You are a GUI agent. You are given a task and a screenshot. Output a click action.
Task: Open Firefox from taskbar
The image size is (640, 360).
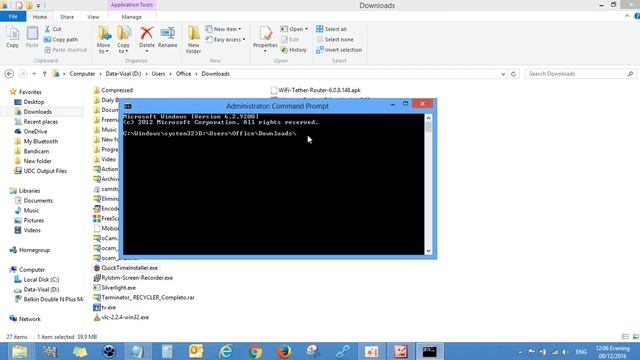(284, 351)
